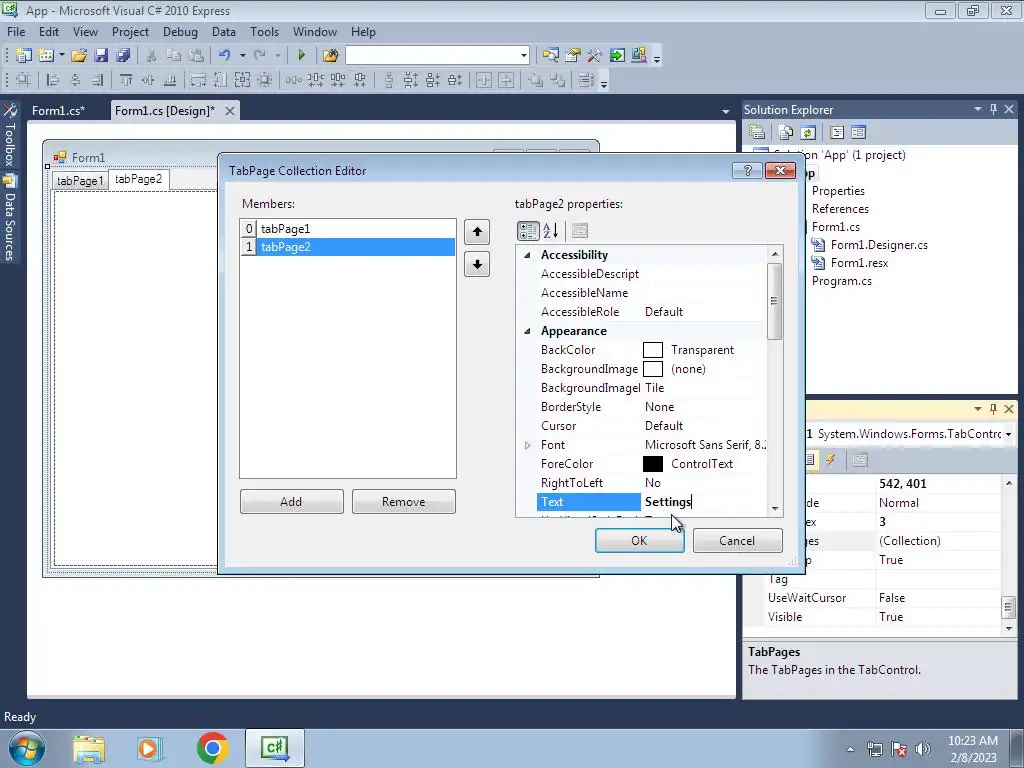Click the Make Same Size layout icon

[x=242, y=80]
